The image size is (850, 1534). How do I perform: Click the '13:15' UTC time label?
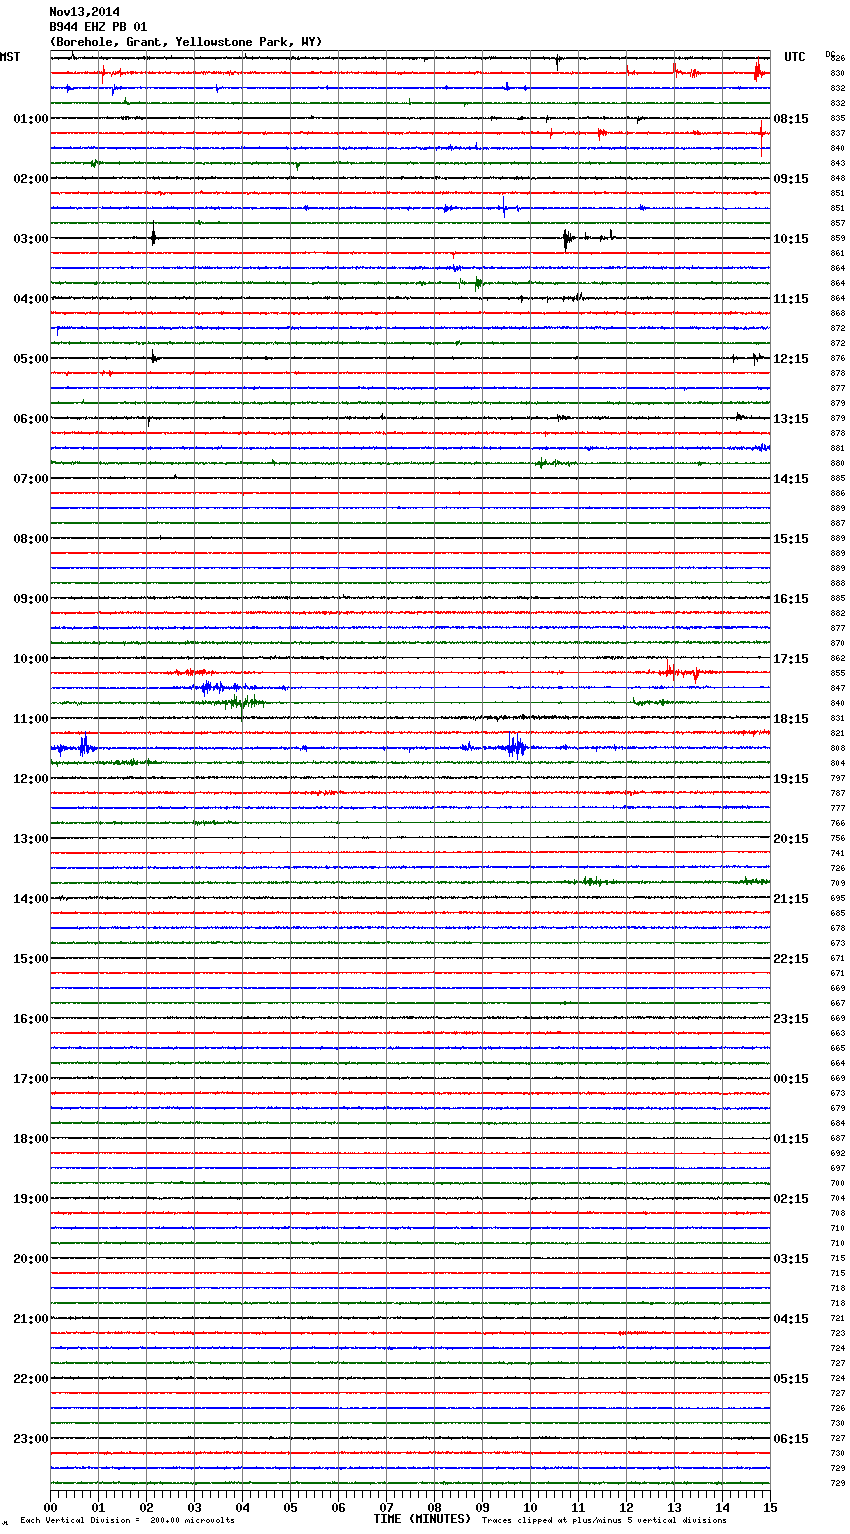(x=791, y=419)
